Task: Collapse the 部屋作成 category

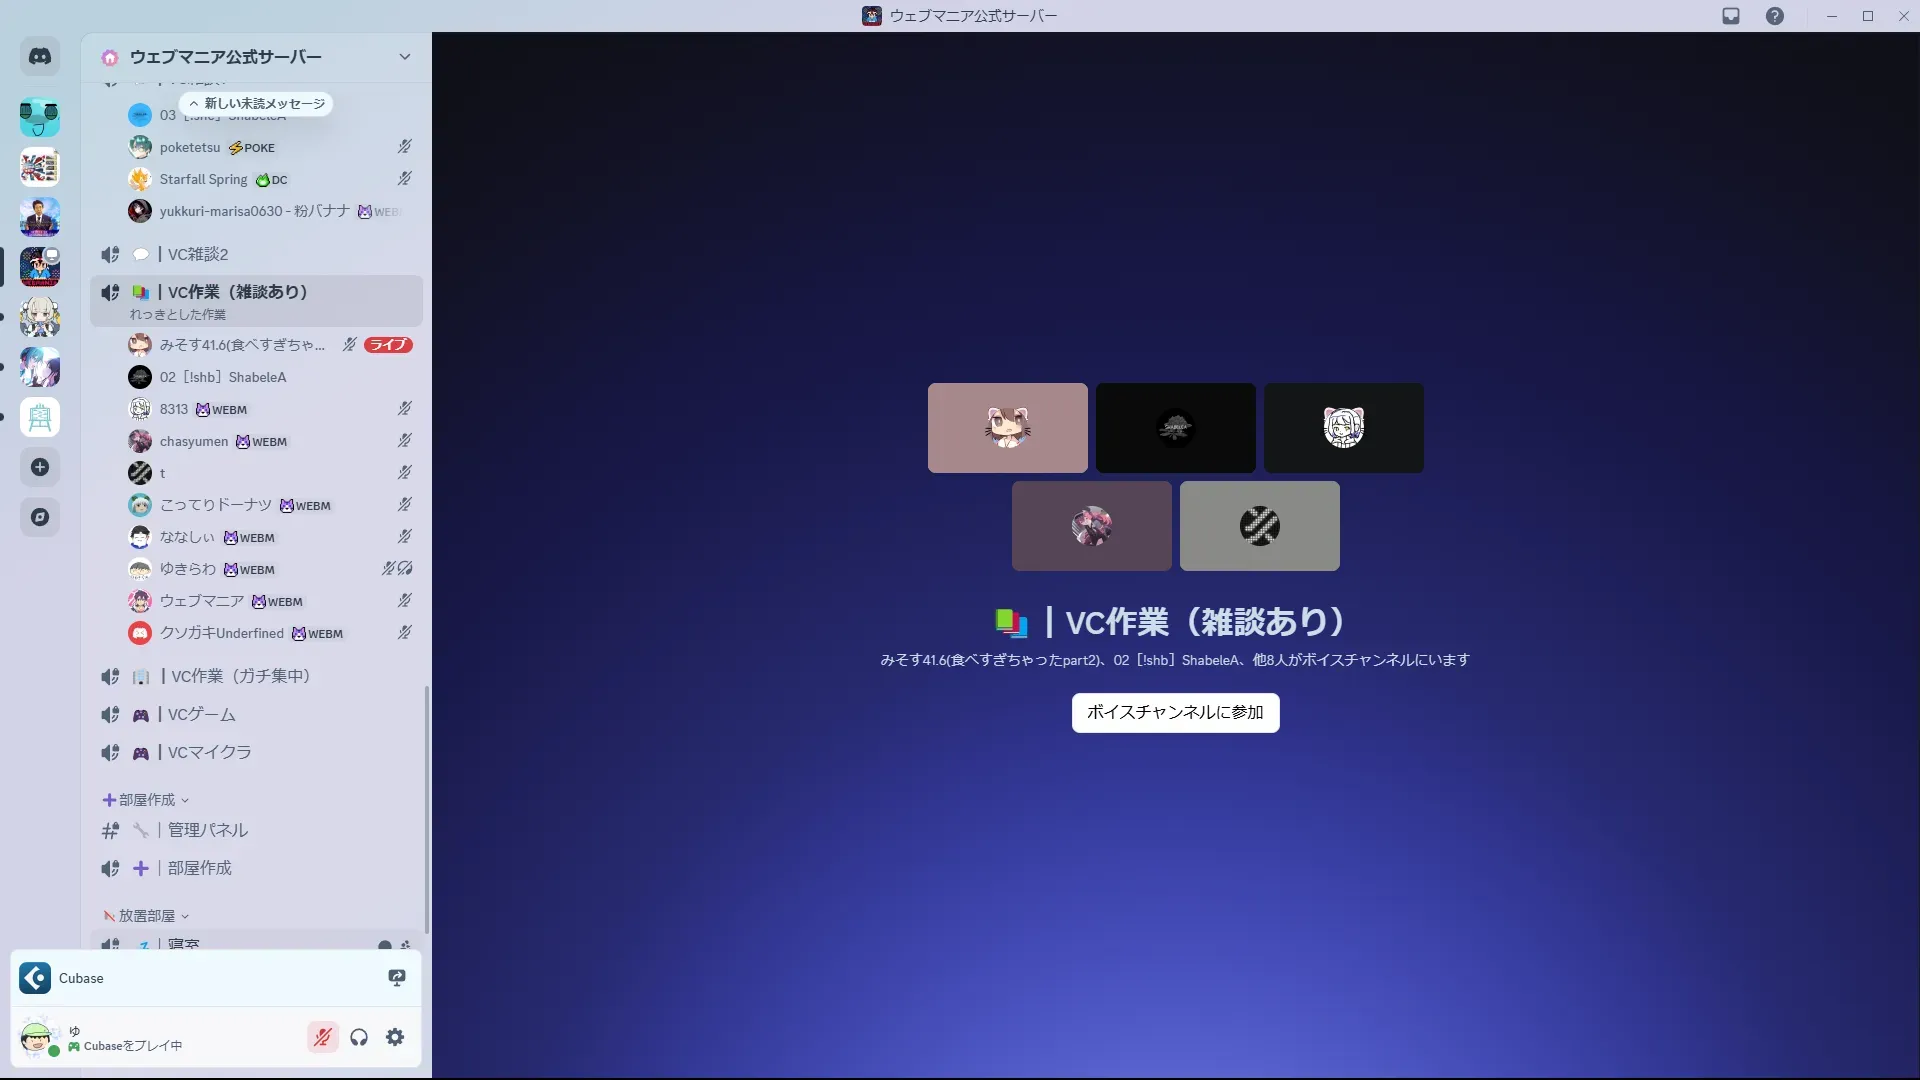Action: coord(147,800)
